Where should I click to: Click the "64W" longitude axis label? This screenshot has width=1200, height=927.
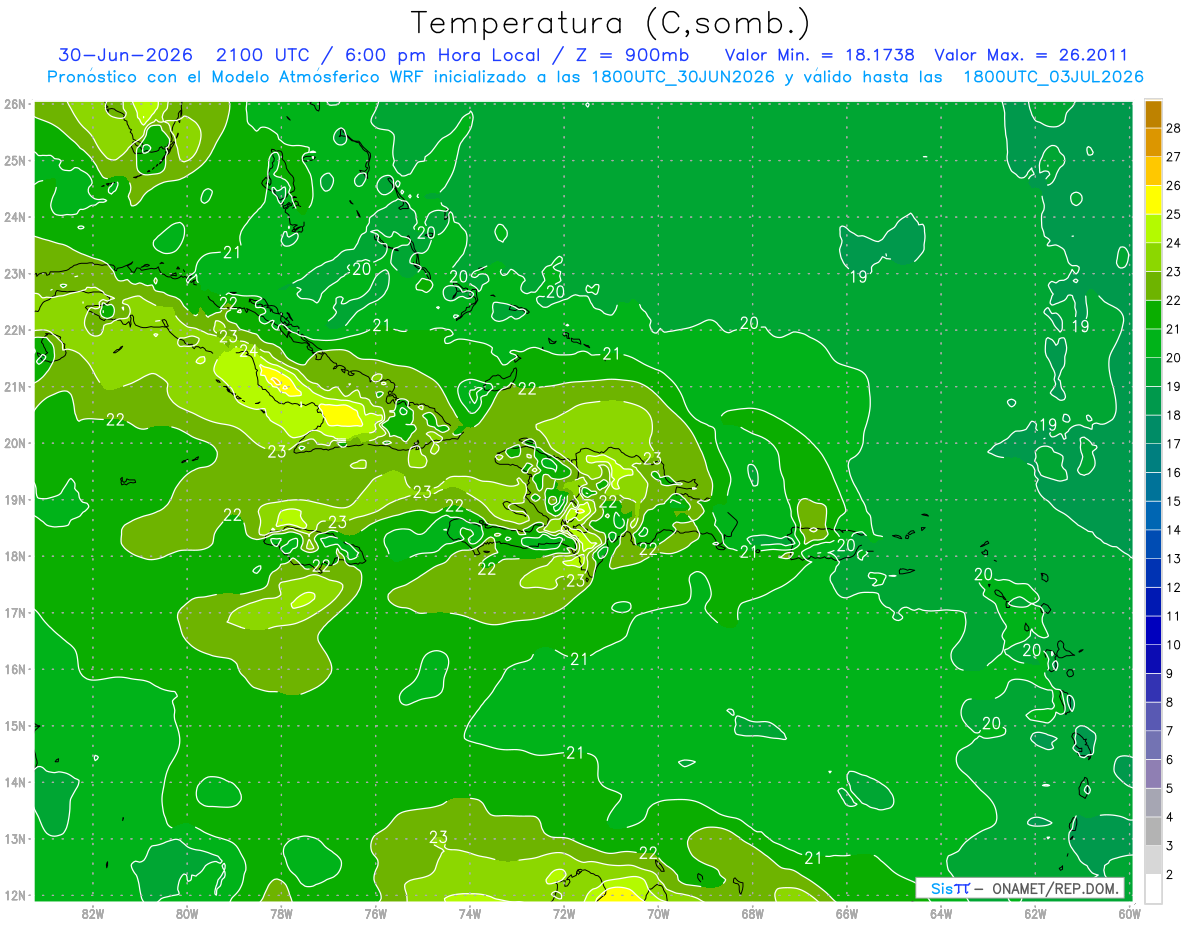tap(940, 914)
